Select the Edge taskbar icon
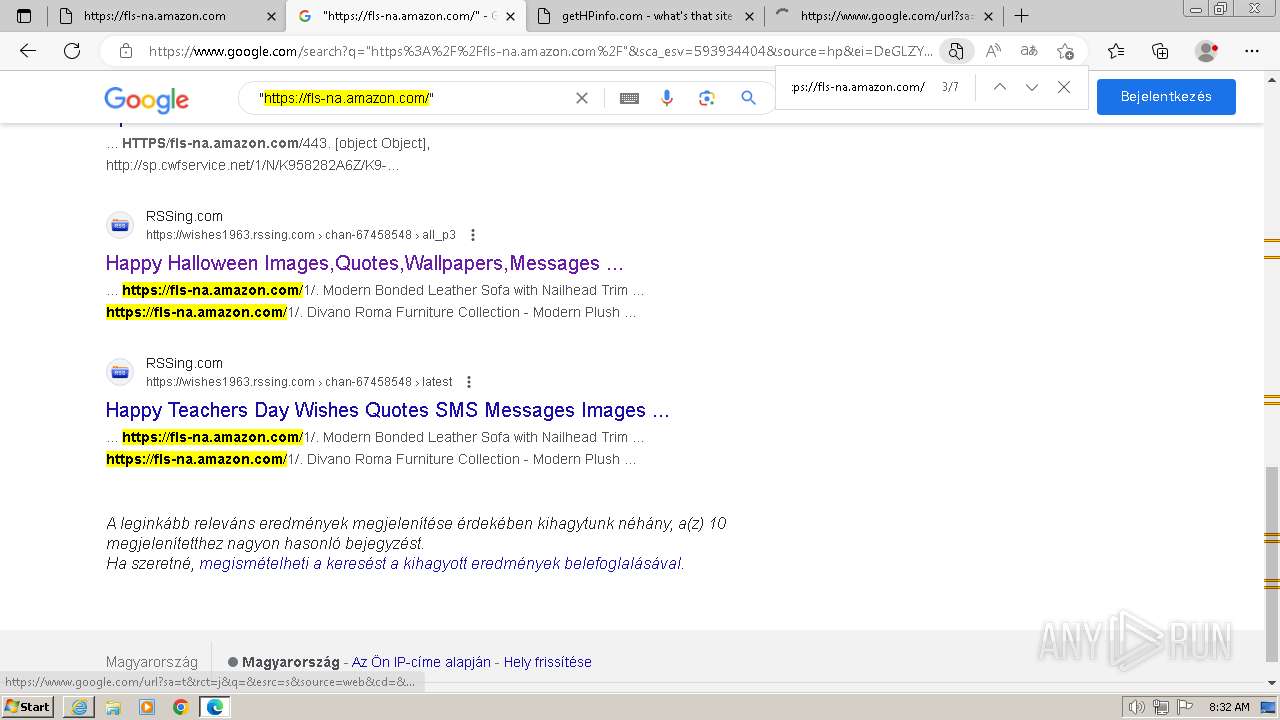The image size is (1280, 720). [214, 707]
